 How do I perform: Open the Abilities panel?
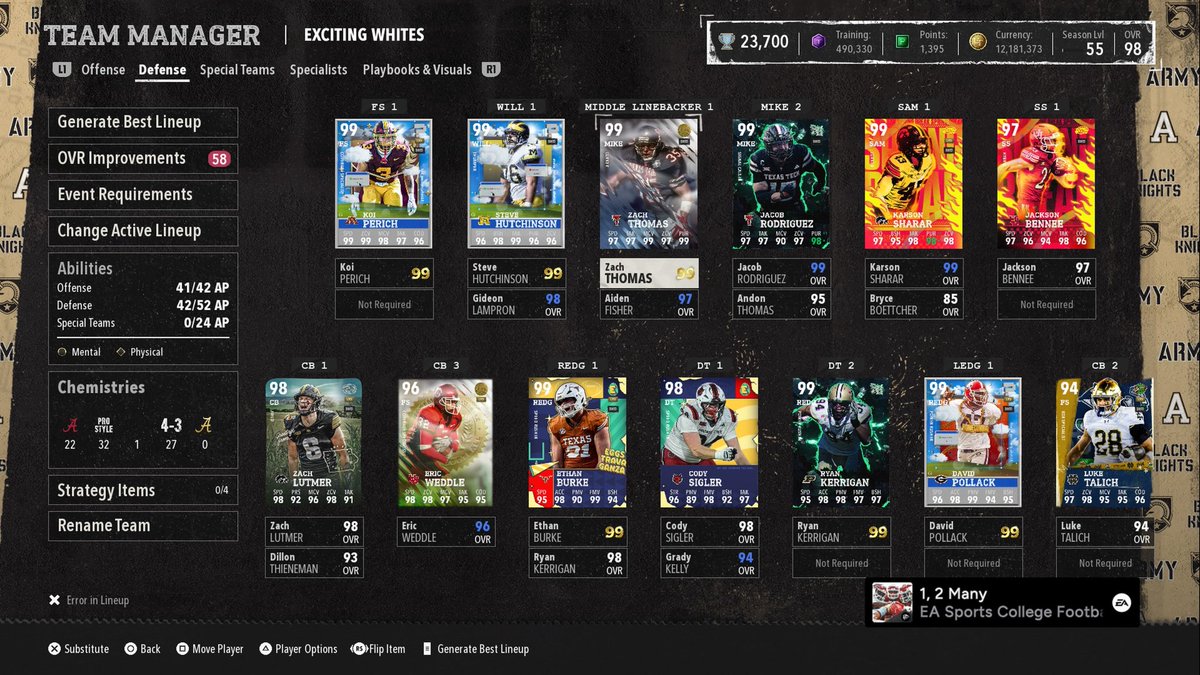[143, 308]
